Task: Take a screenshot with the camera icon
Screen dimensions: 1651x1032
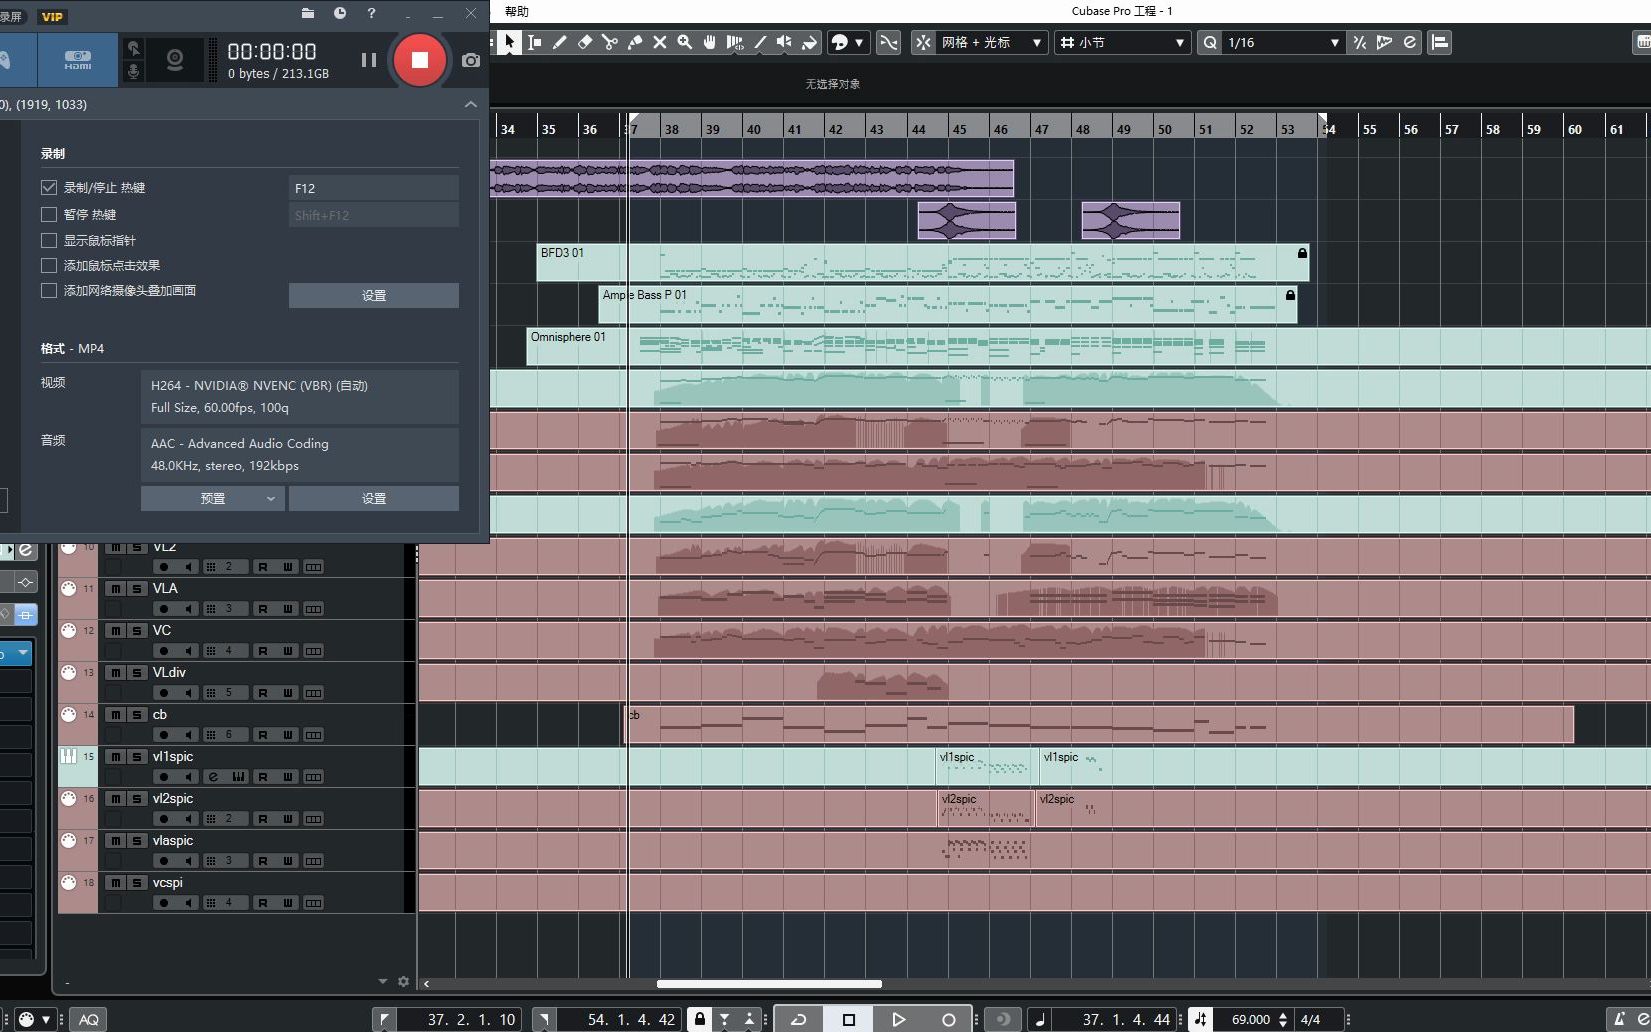Action: pyautogui.click(x=471, y=60)
